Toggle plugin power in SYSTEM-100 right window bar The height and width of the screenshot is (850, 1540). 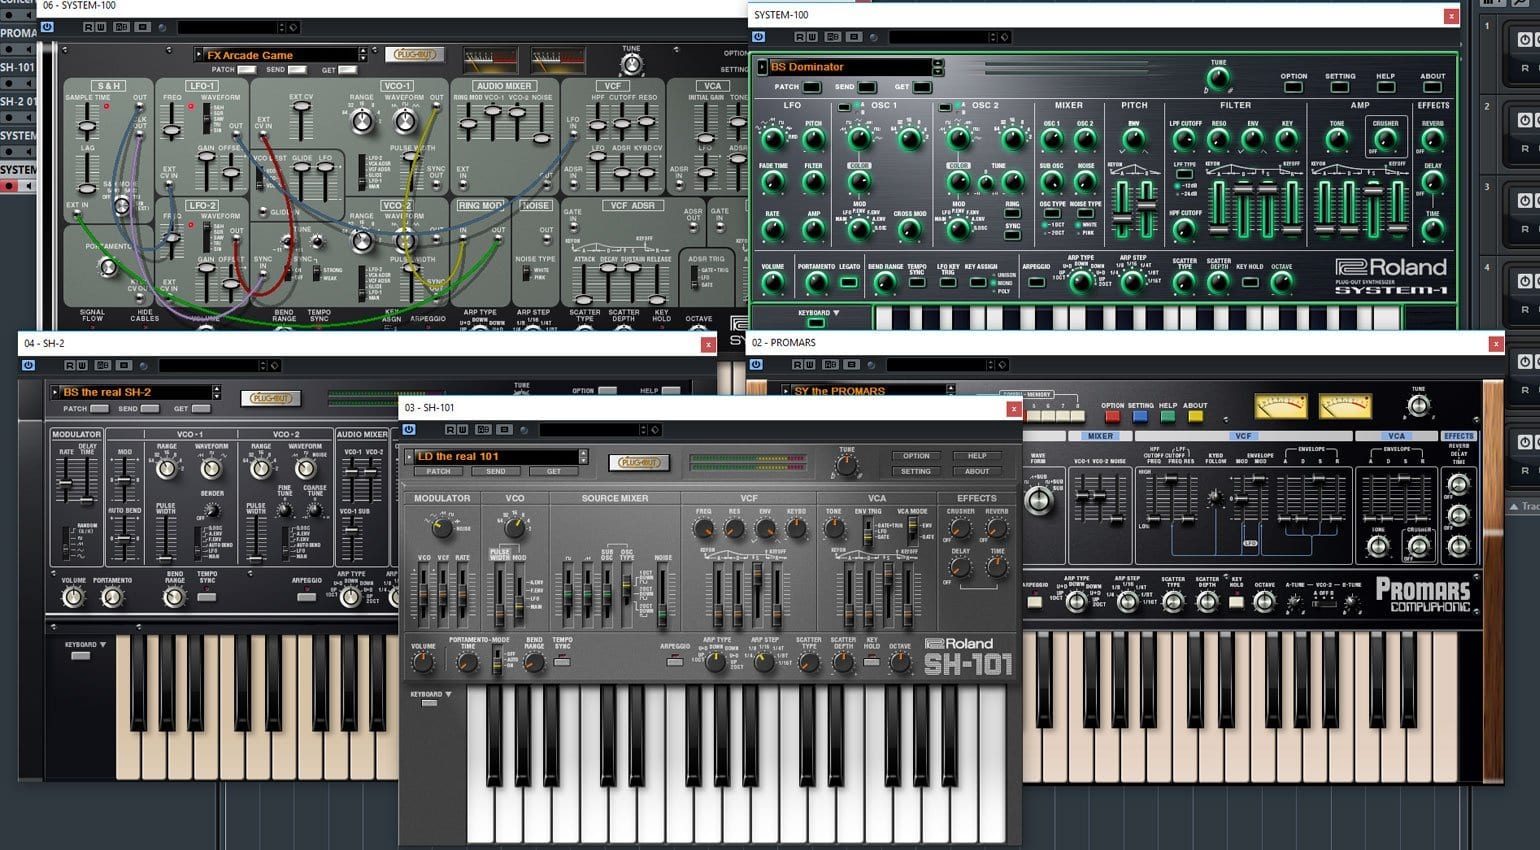pyautogui.click(x=758, y=37)
